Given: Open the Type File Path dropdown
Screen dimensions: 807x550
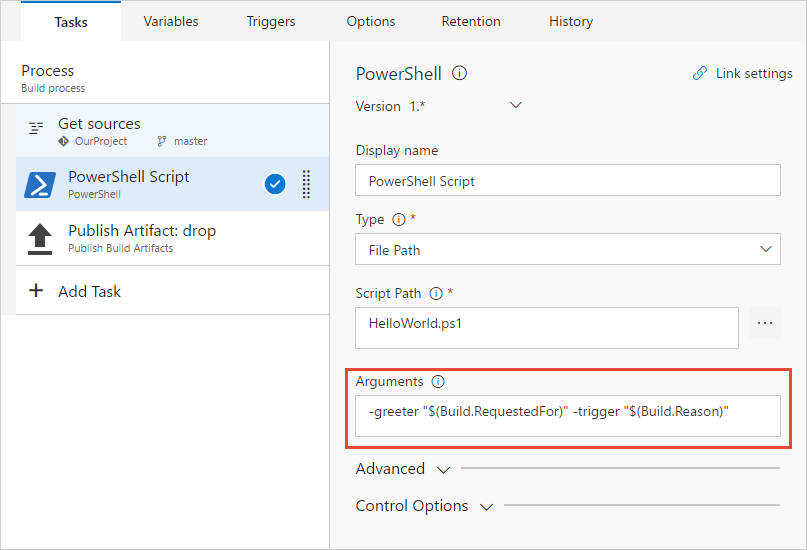Looking at the screenshot, I should [x=567, y=248].
